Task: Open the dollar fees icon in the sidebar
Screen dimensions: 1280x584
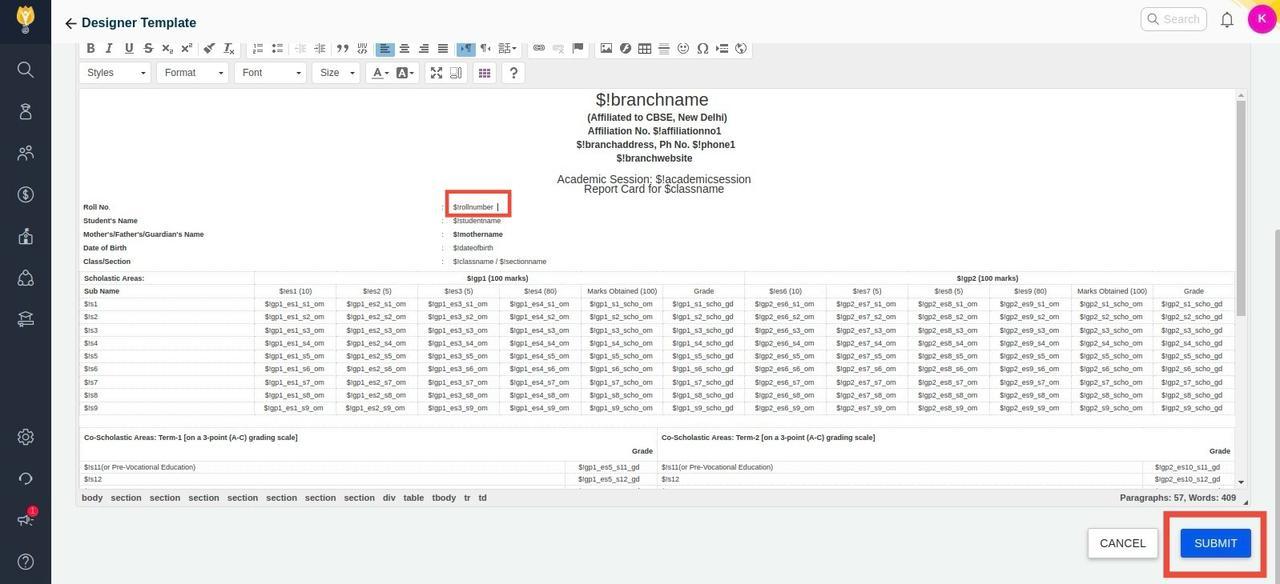Action: click(x=25, y=194)
